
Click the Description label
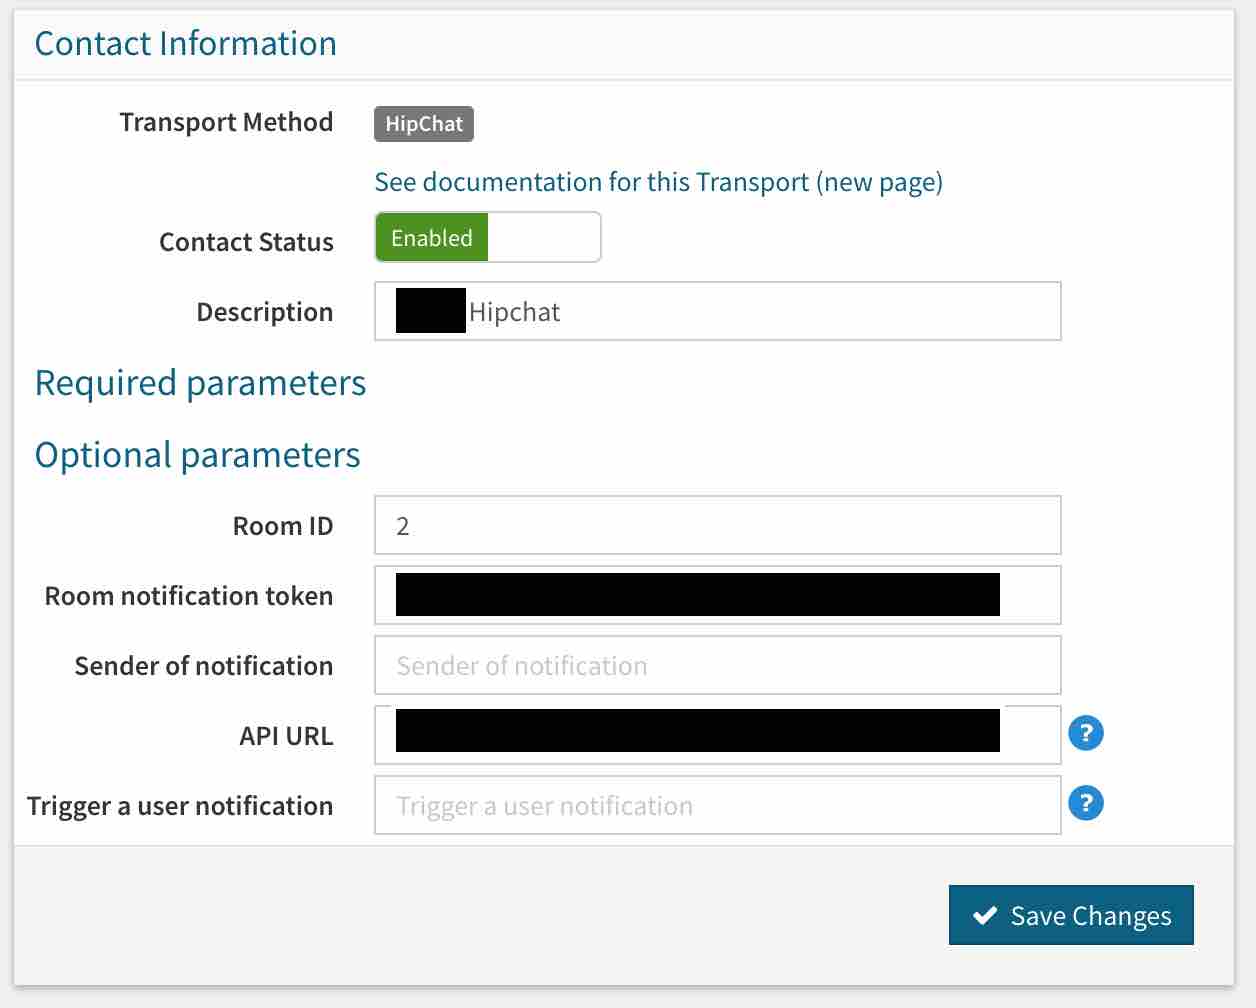point(265,312)
